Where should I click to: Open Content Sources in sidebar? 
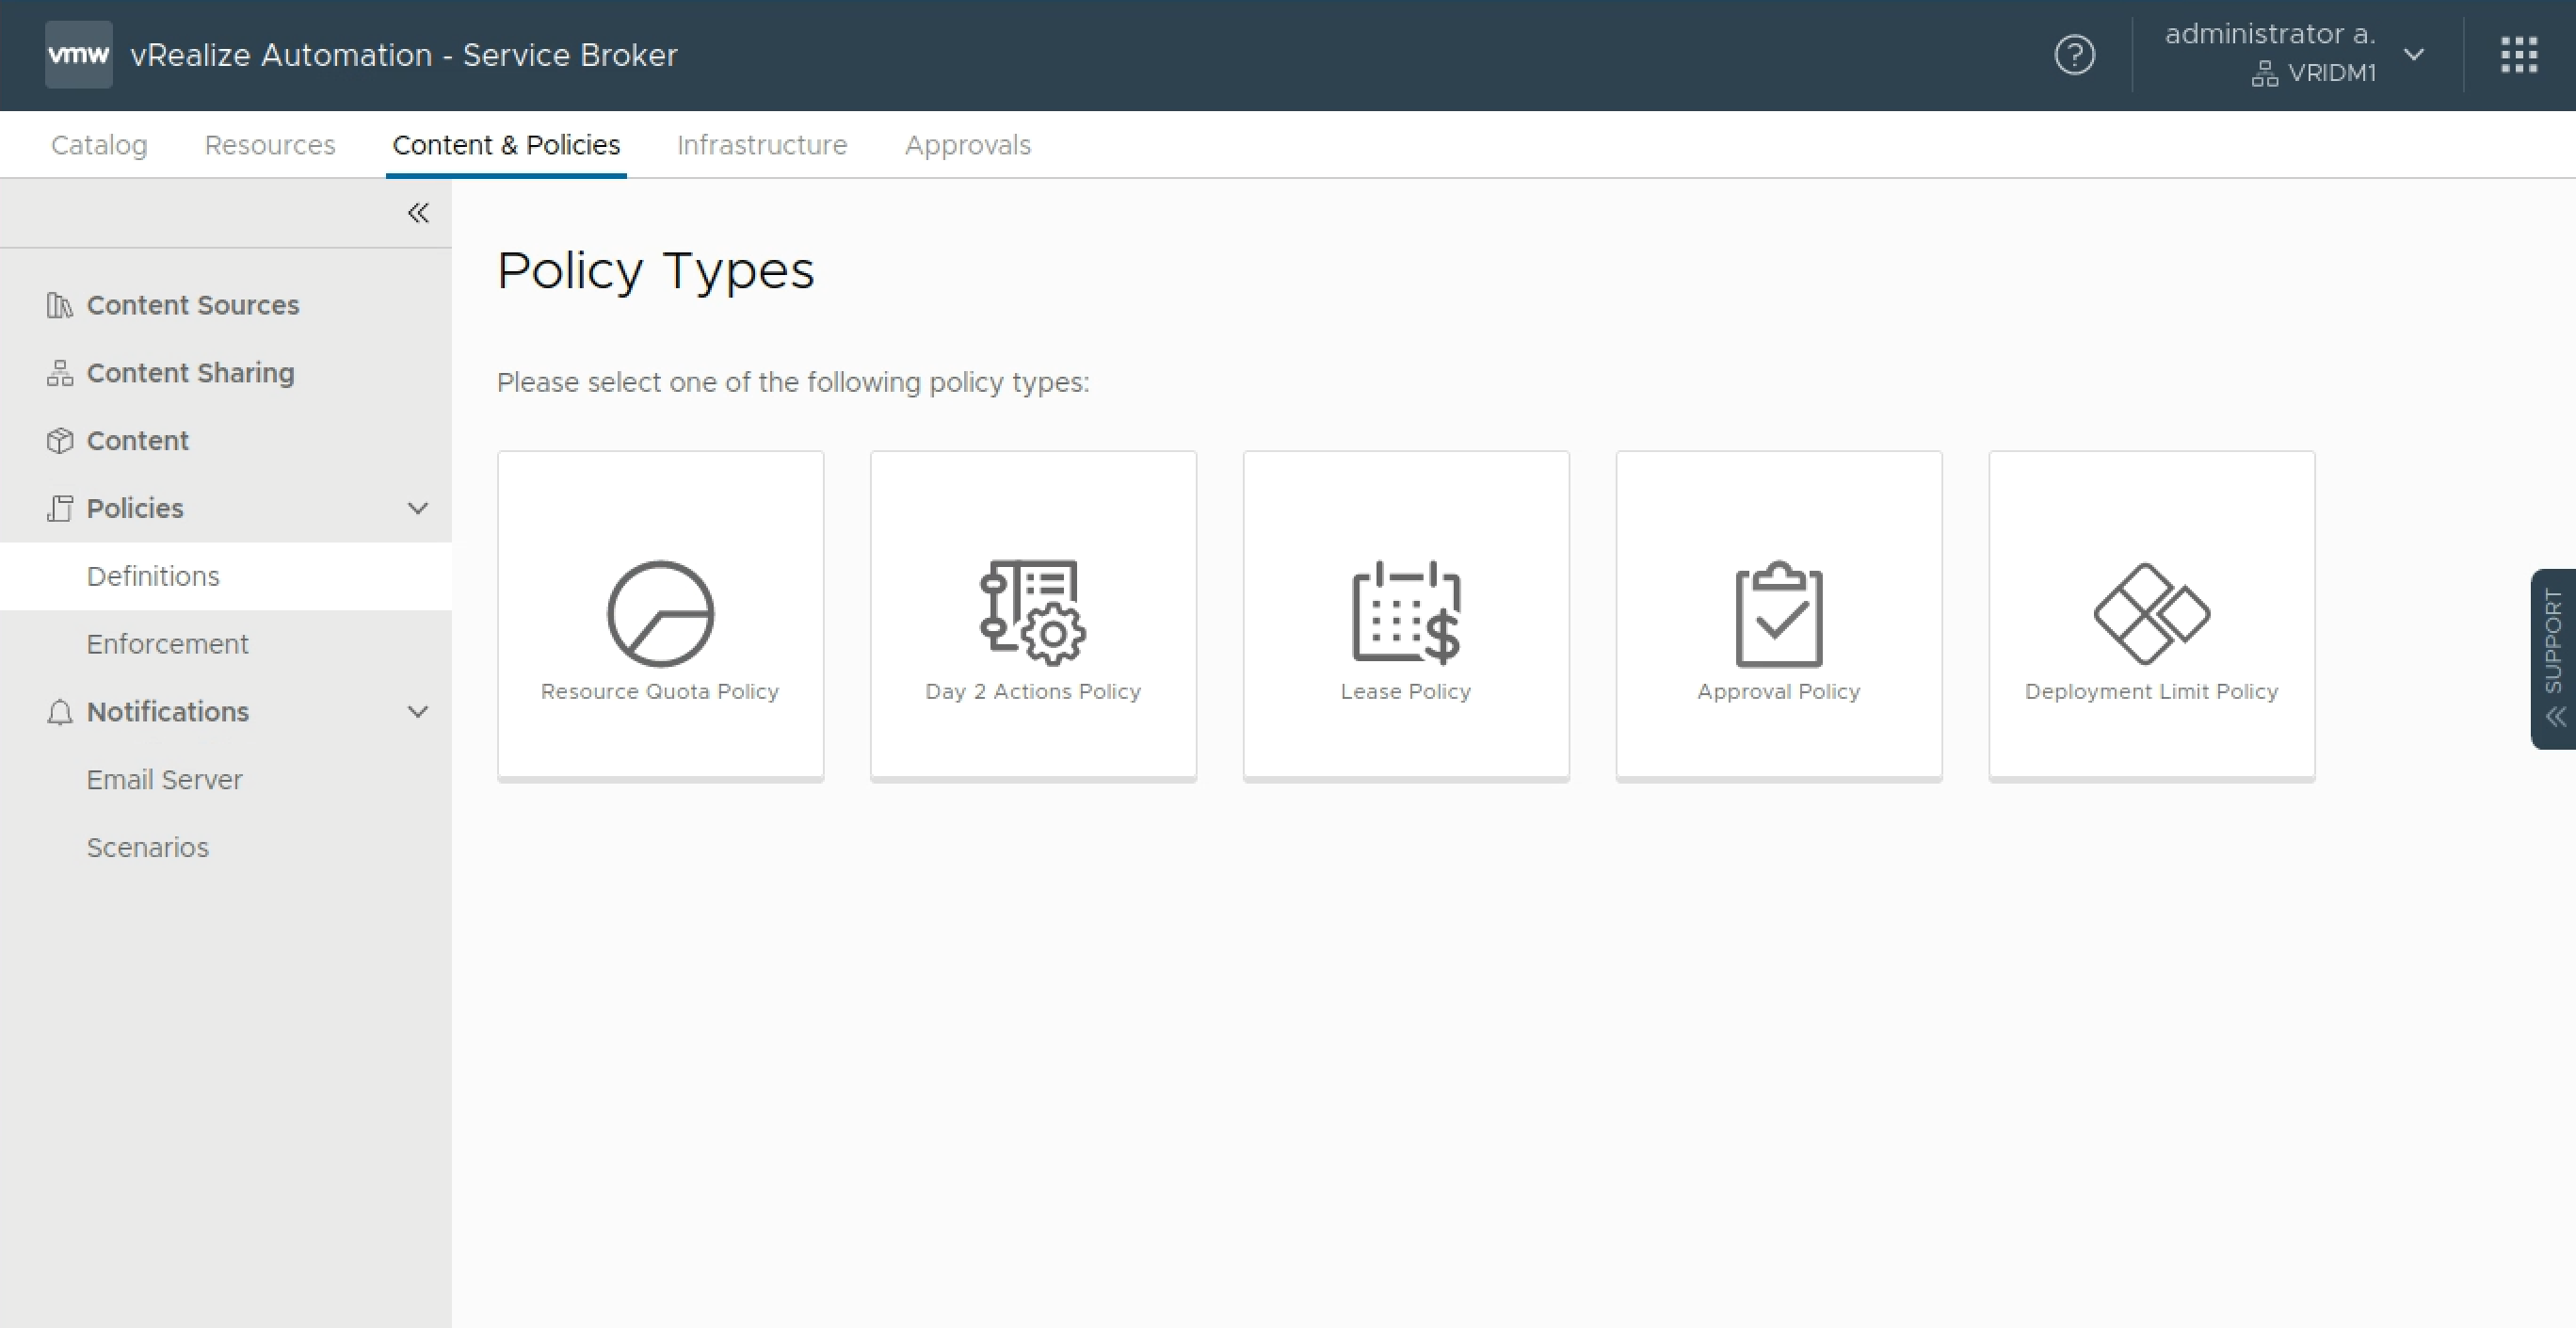192,305
